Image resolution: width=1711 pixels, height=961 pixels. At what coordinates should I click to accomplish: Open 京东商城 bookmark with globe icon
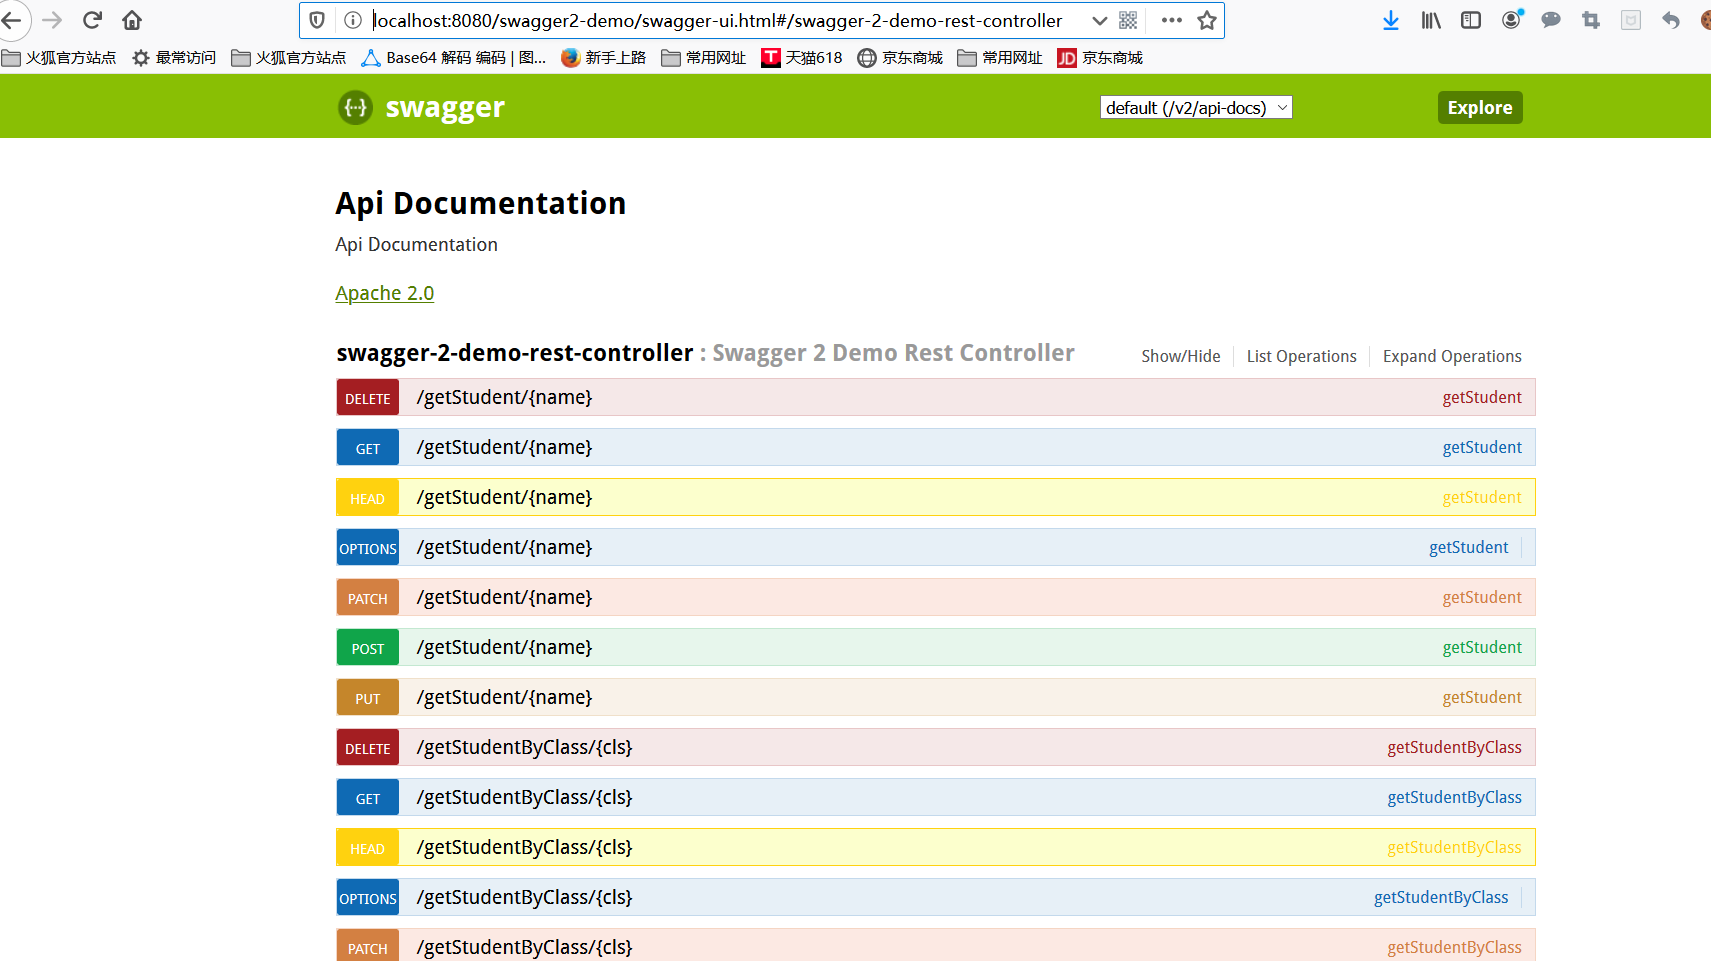[900, 58]
